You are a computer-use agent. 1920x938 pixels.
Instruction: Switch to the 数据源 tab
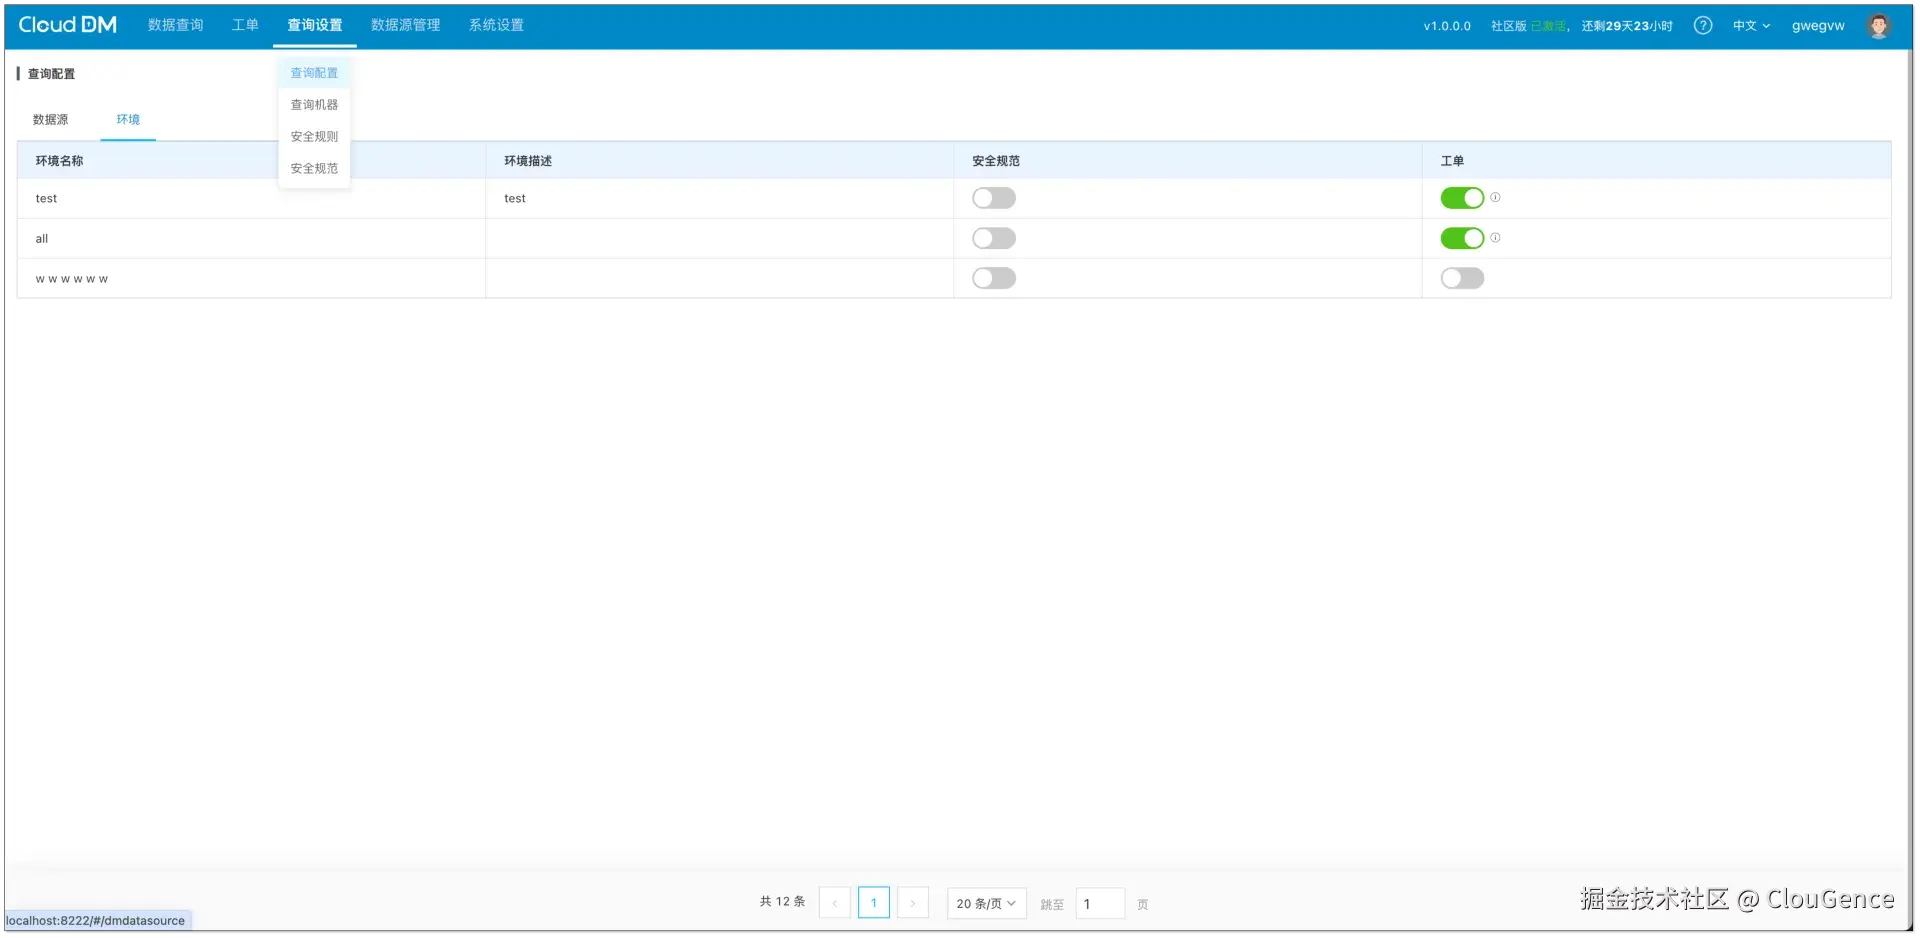[51, 120]
